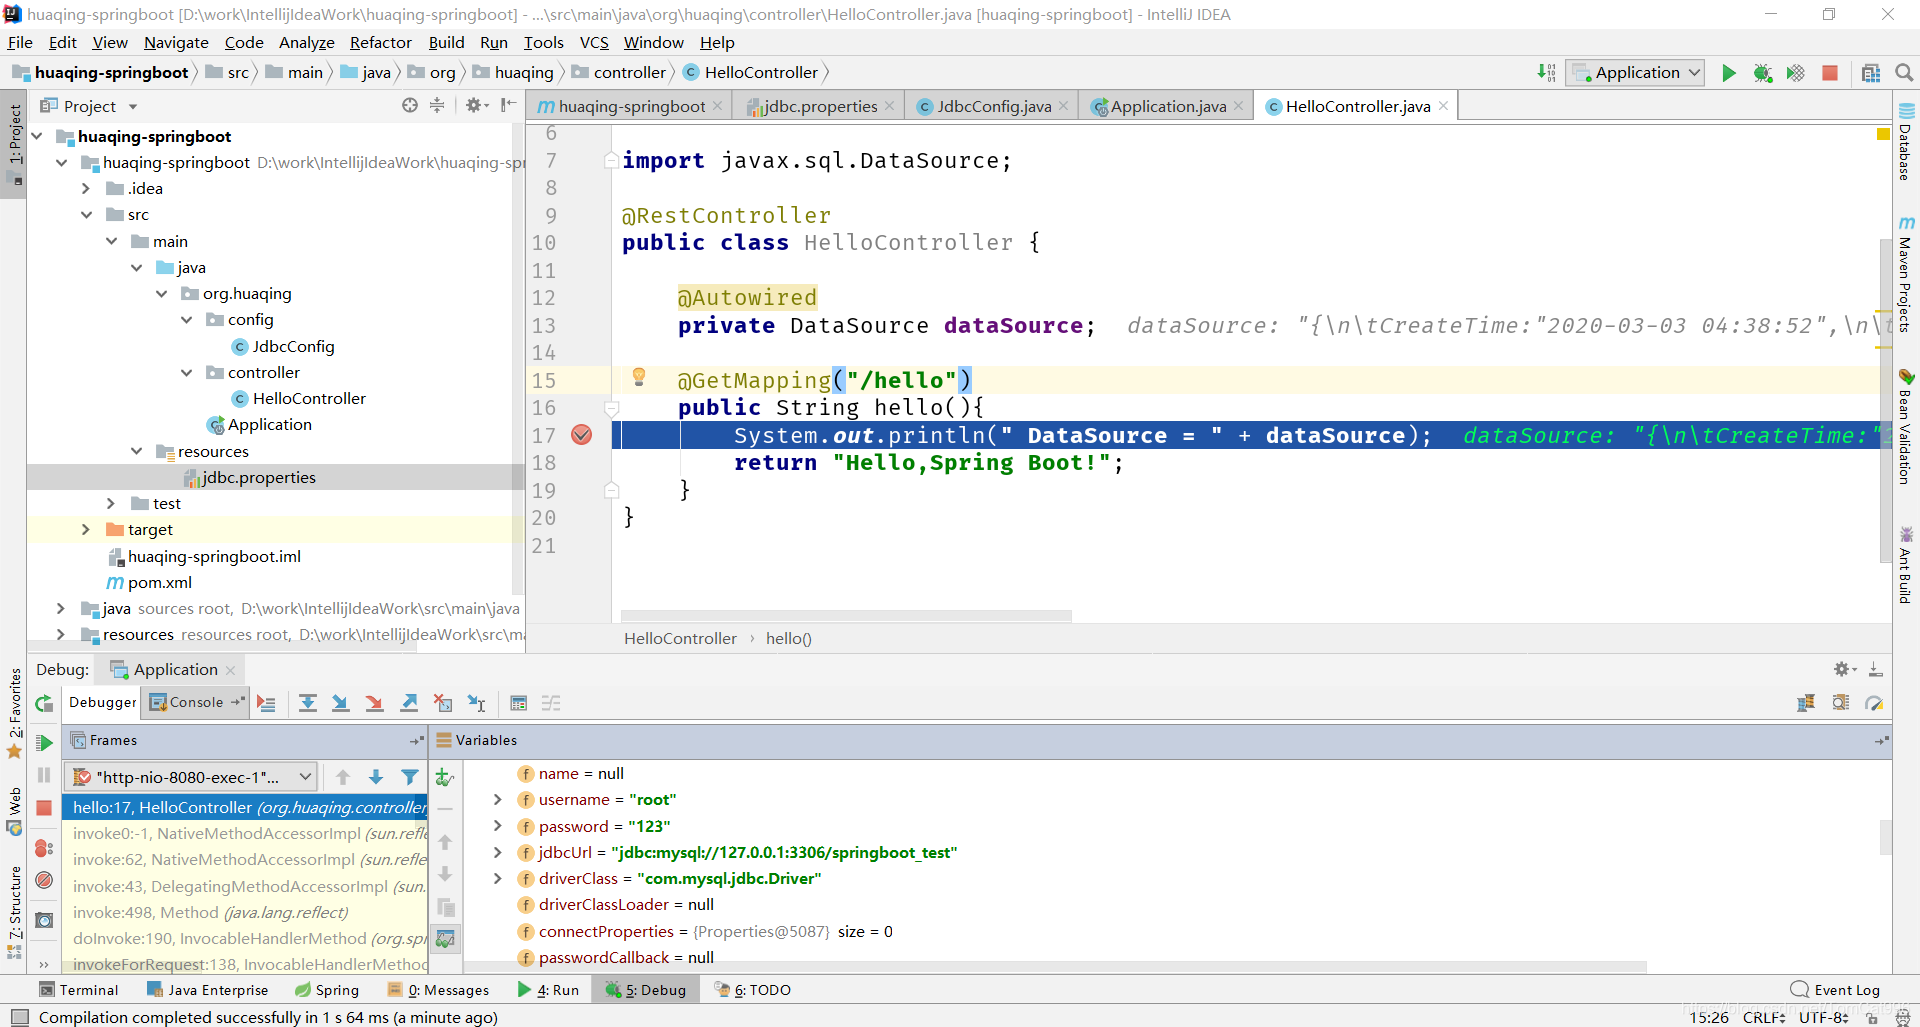Image resolution: width=1920 pixels, height=1027 pixels.
Task: Toggle the Project tool window sidebar button
Action: (14, 145)
